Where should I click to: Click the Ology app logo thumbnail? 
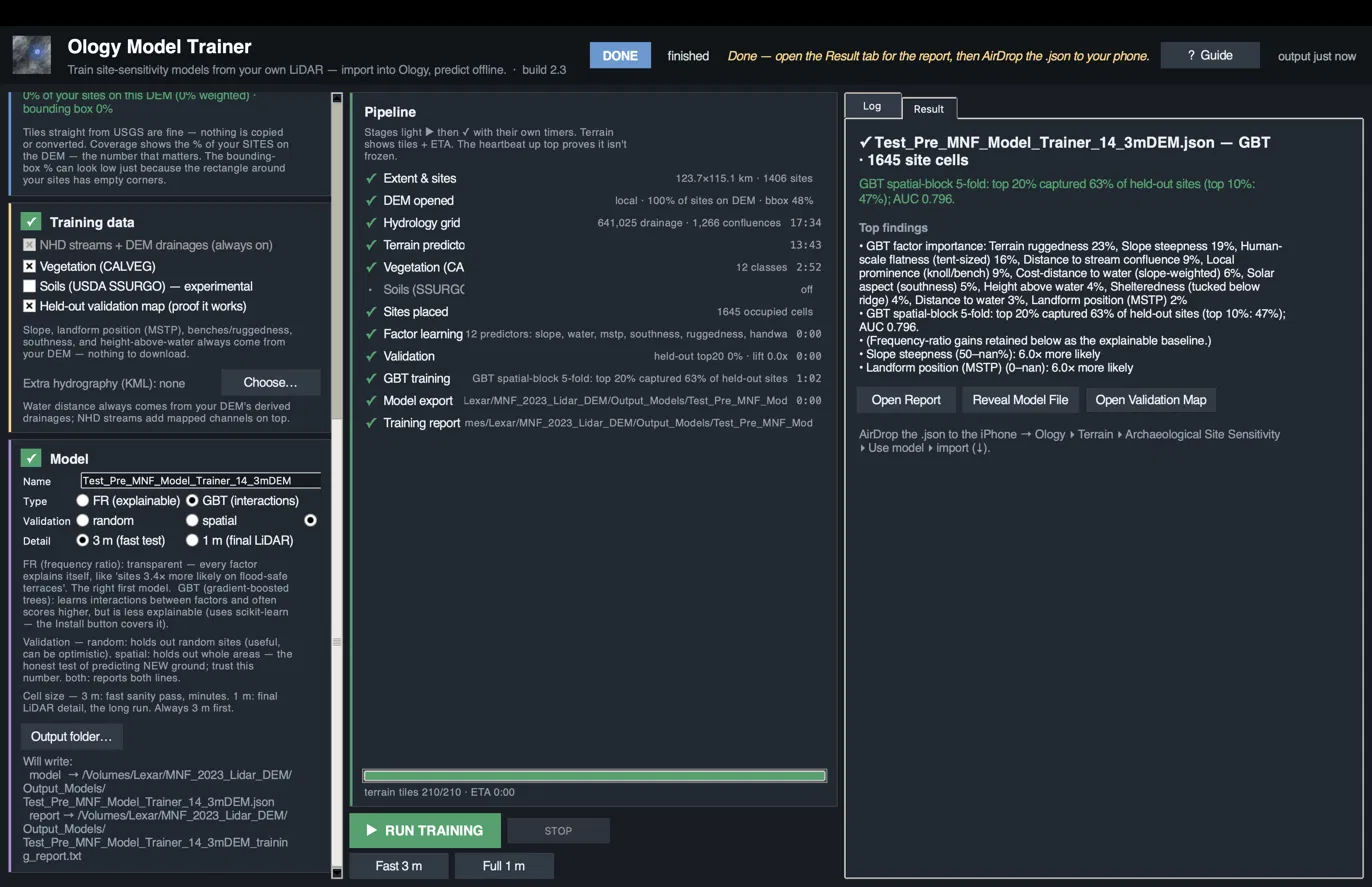(31, 55)
